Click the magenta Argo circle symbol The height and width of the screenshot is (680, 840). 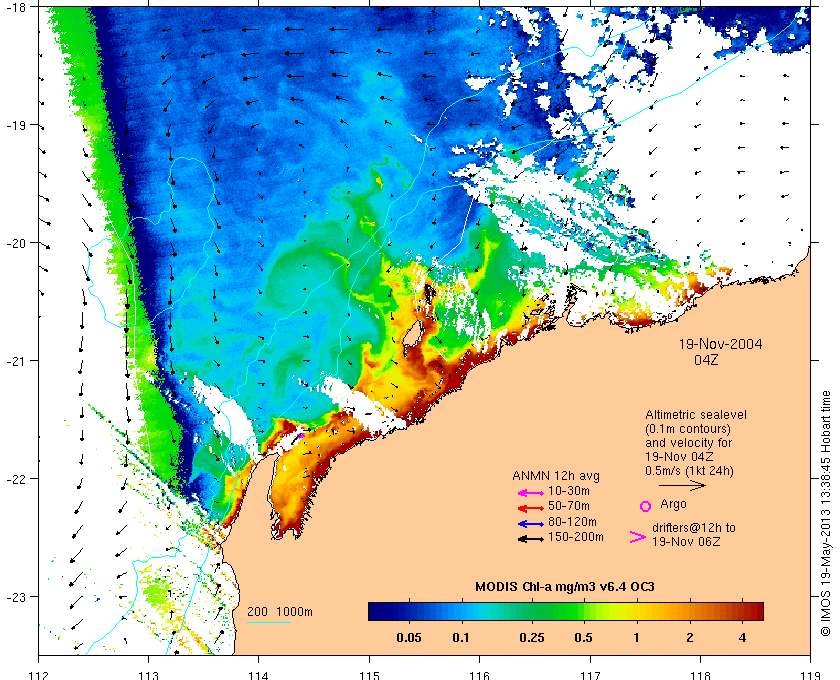pos(646,506)
